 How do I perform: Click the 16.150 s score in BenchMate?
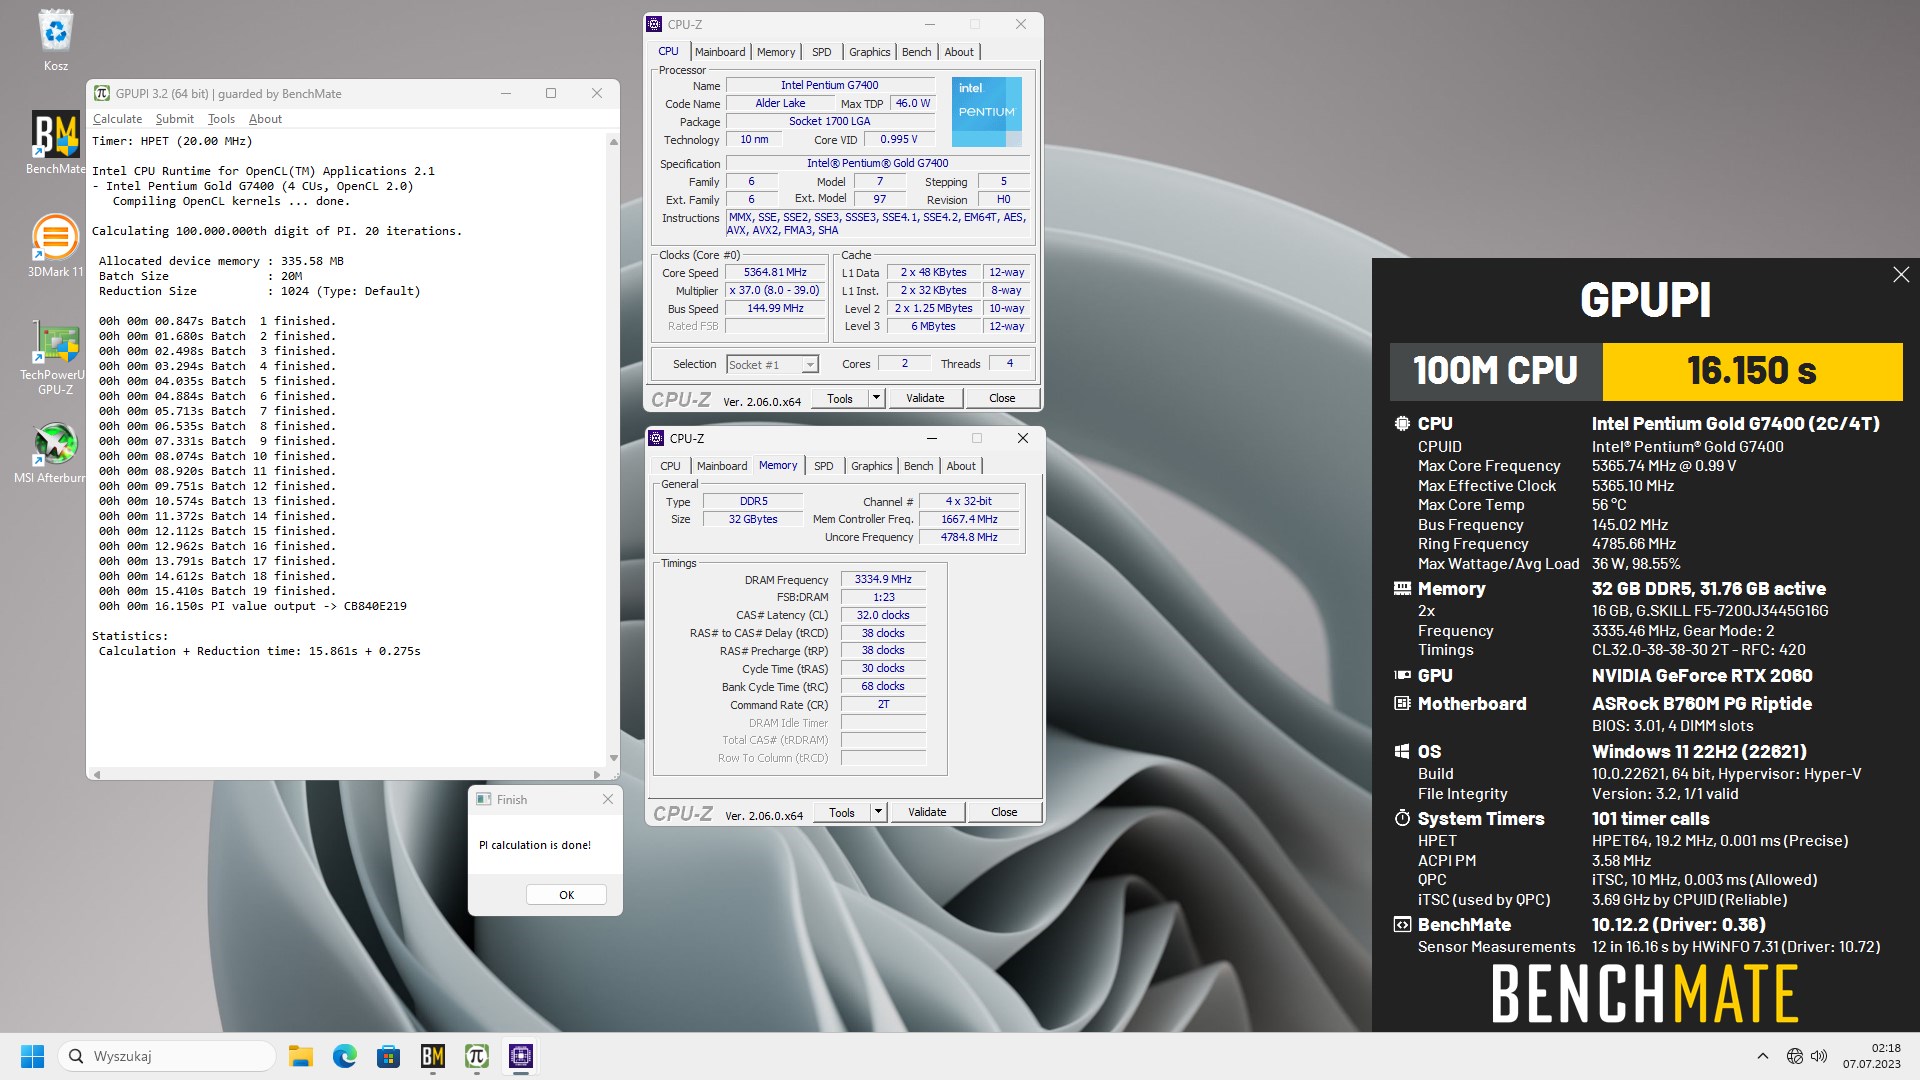1752,371
